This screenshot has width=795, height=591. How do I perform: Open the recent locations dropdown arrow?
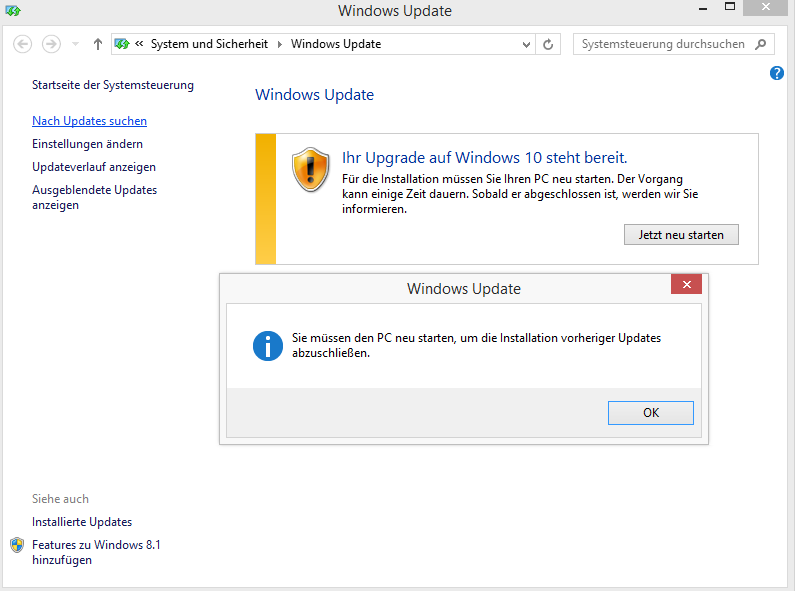76,44
